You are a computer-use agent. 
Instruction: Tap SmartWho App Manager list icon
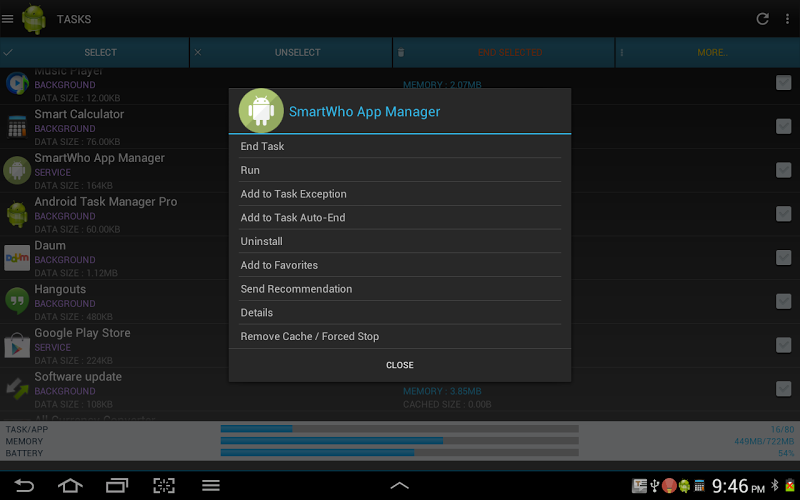17,170
